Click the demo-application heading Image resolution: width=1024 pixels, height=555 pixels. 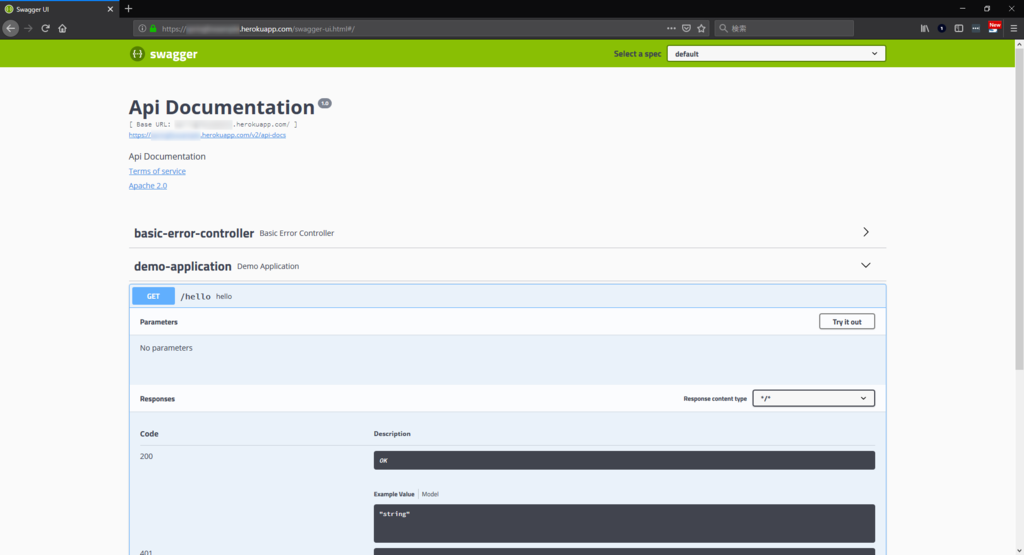tap(183, 266)
